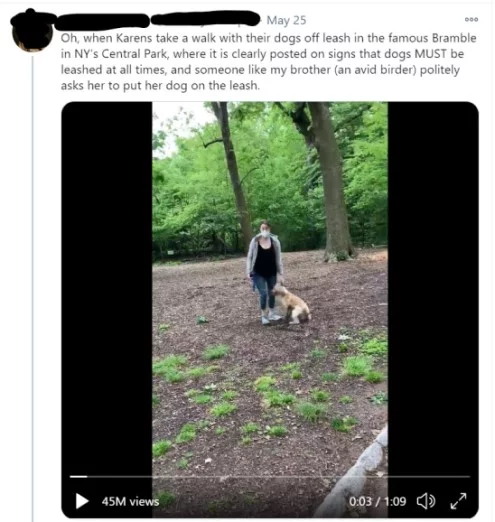Viewport: 495px width, 522px height.
Task: Open the poster's profile picture
Action: [32, 33]
